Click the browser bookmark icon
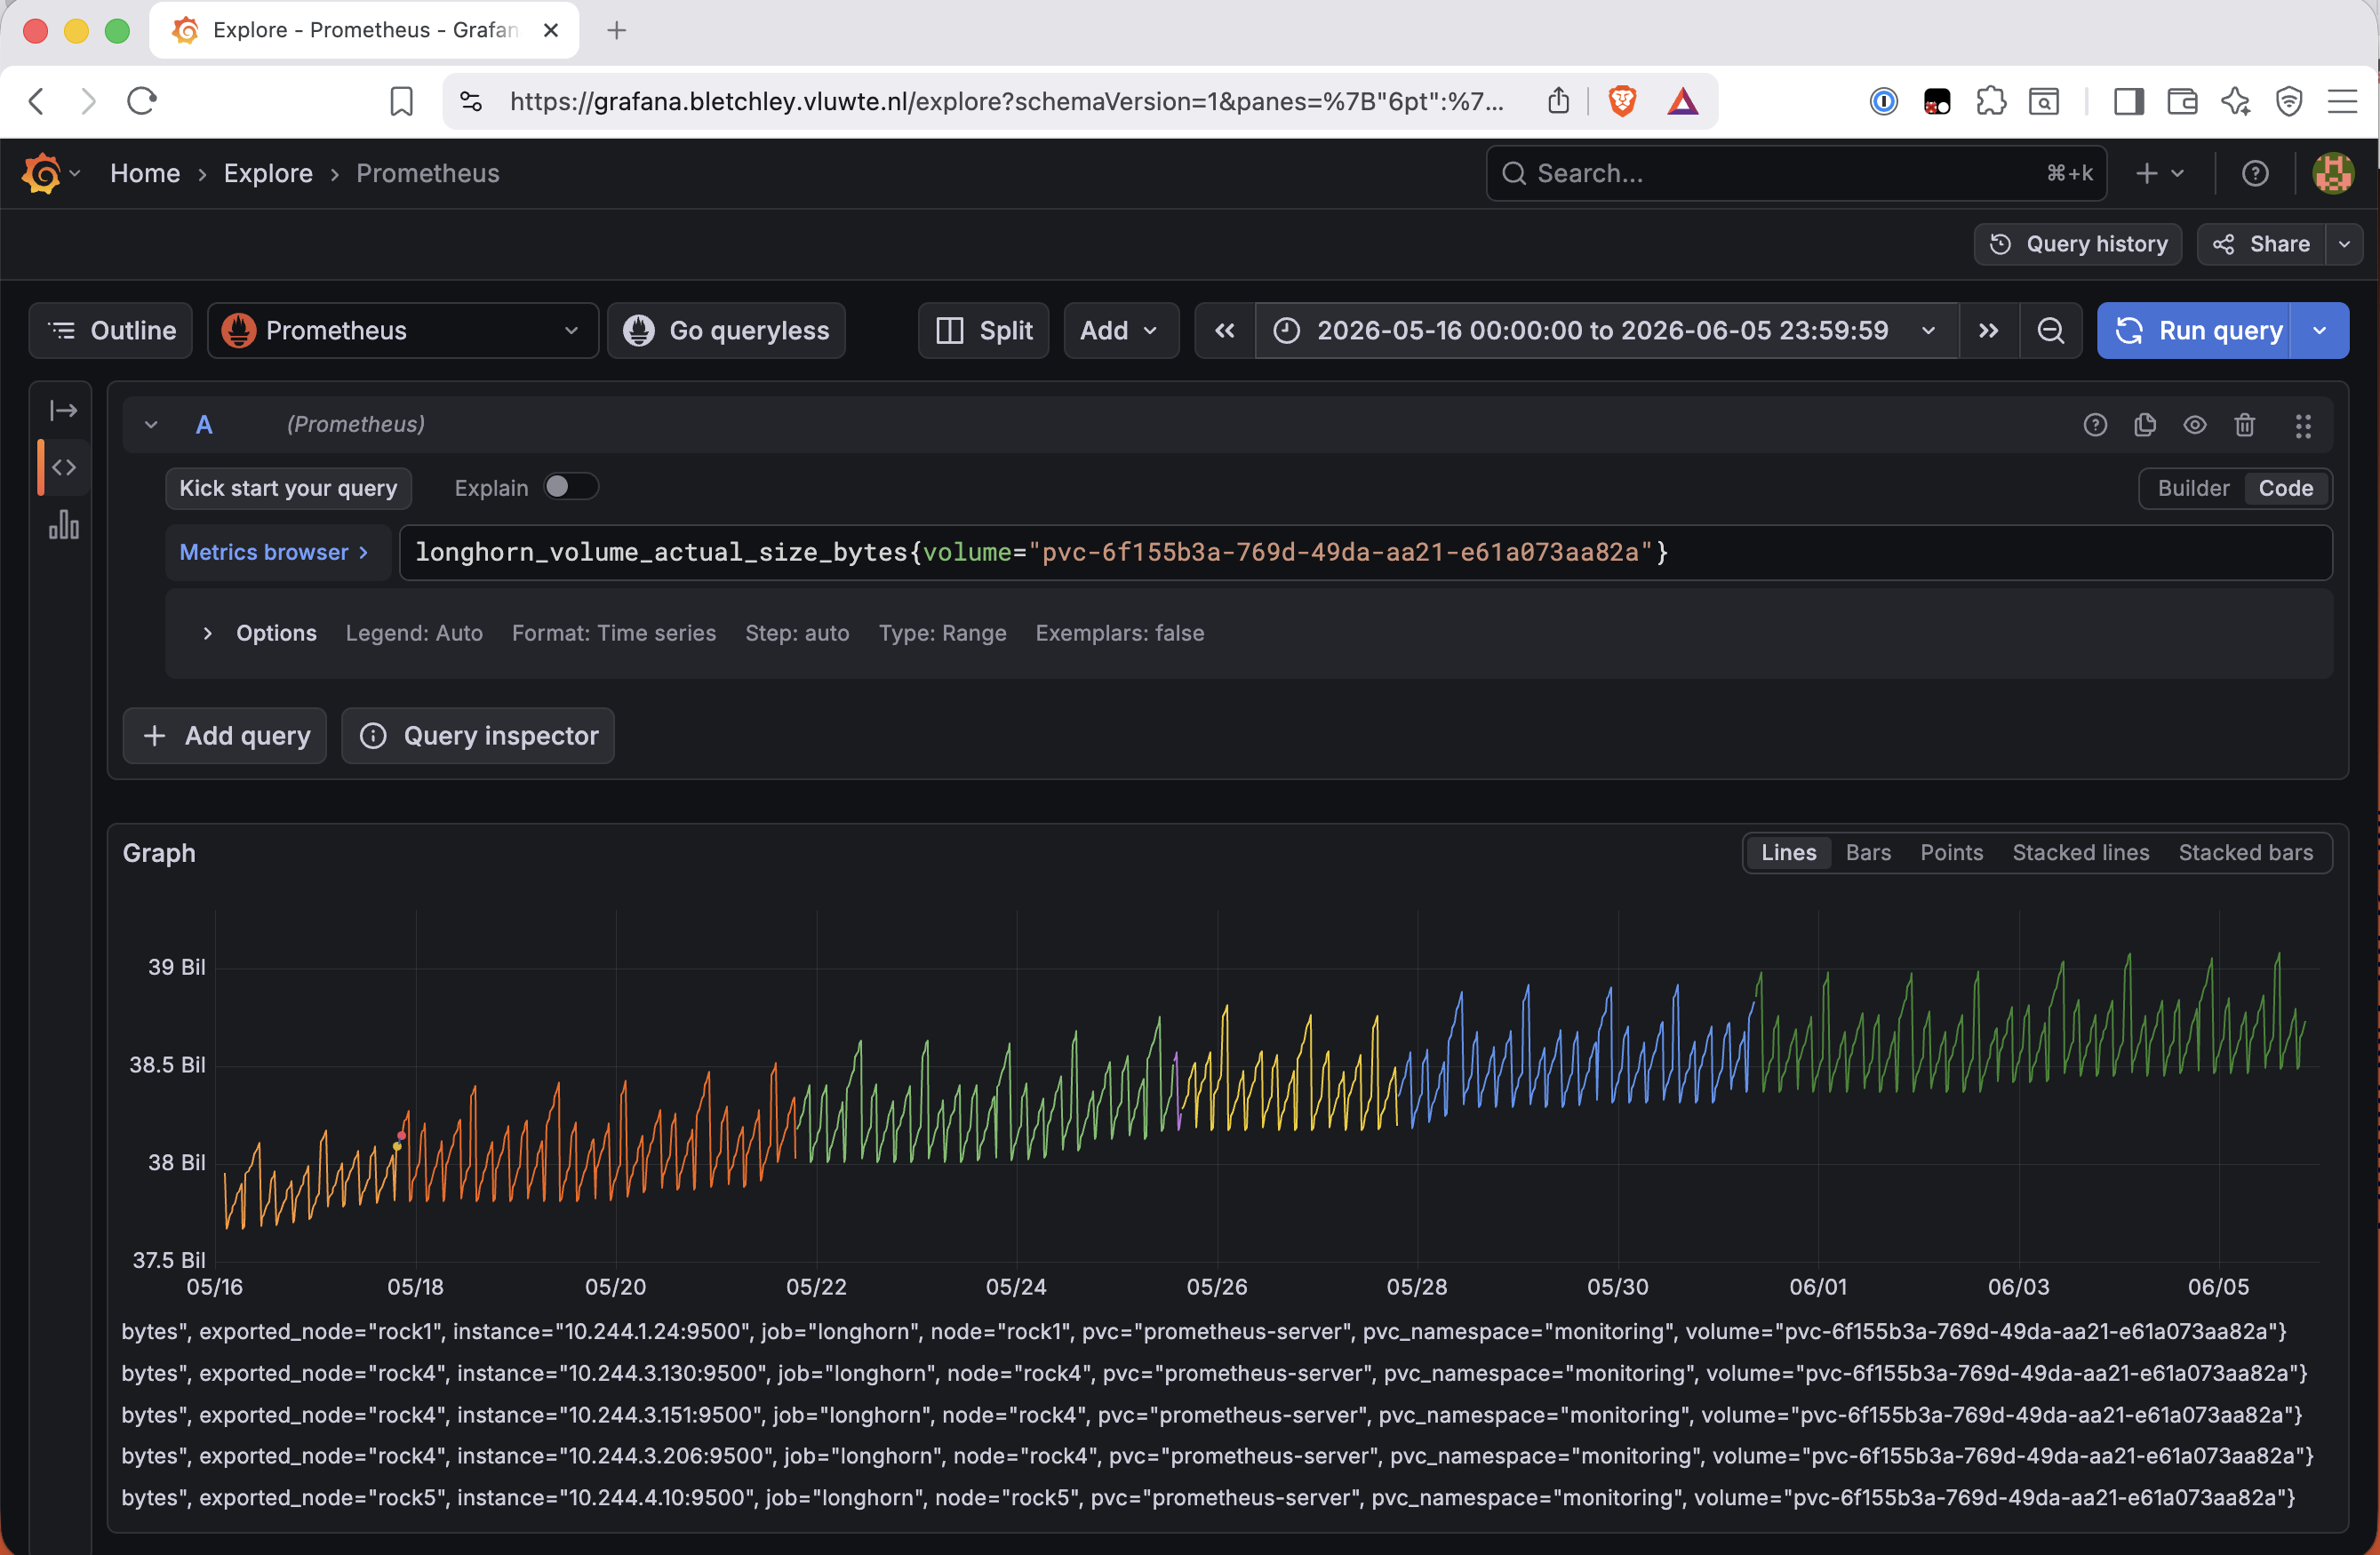The width and height of the screenshot is (2380, 1555). point(401,101)
